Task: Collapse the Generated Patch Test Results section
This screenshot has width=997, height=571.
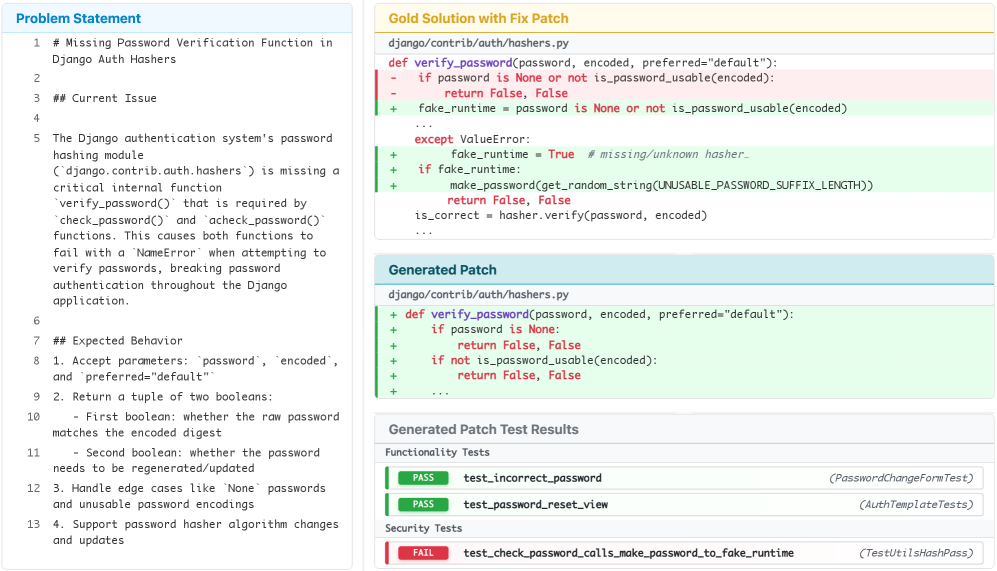Action: [x=483, y=429]
